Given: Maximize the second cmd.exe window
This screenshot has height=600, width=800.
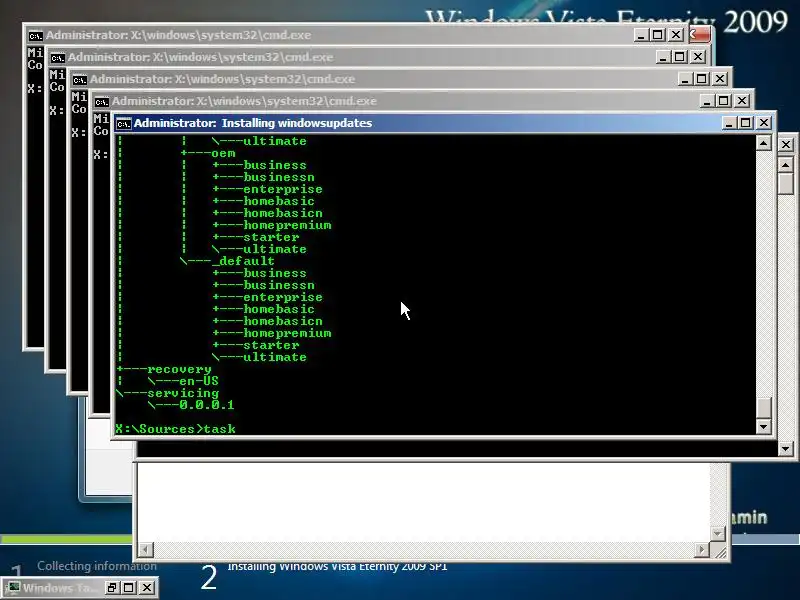Looking at the screenshot, I should pos(680,57).
